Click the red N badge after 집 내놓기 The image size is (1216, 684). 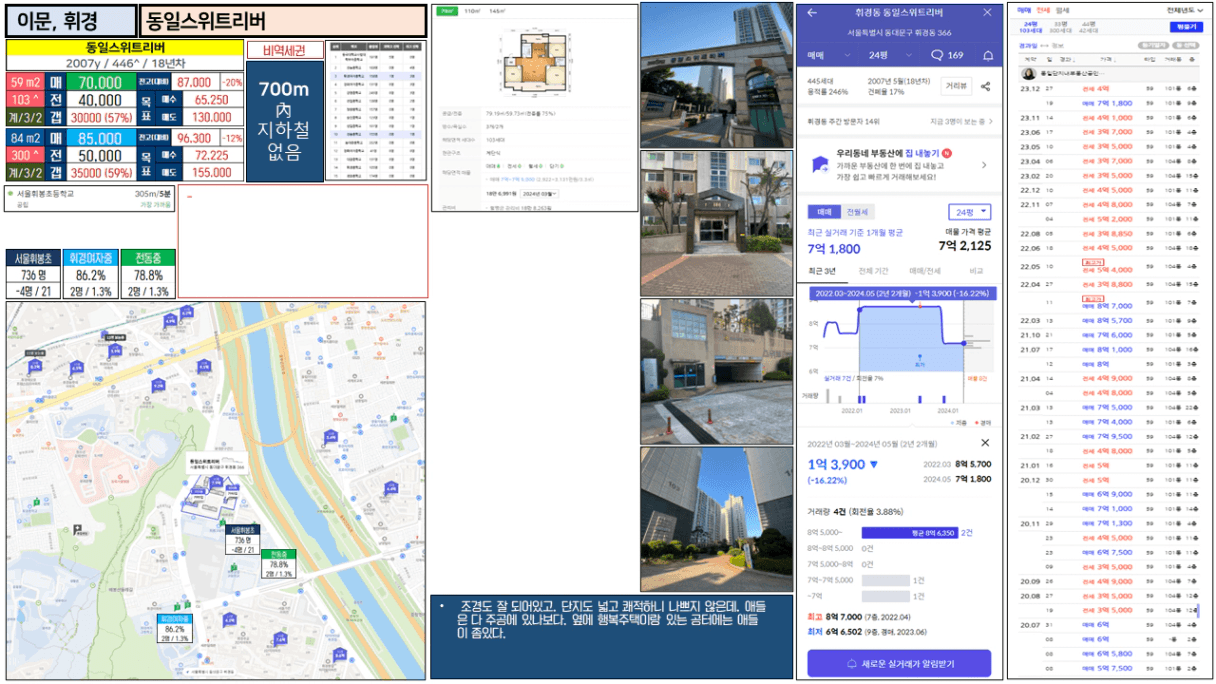point(946,154)
